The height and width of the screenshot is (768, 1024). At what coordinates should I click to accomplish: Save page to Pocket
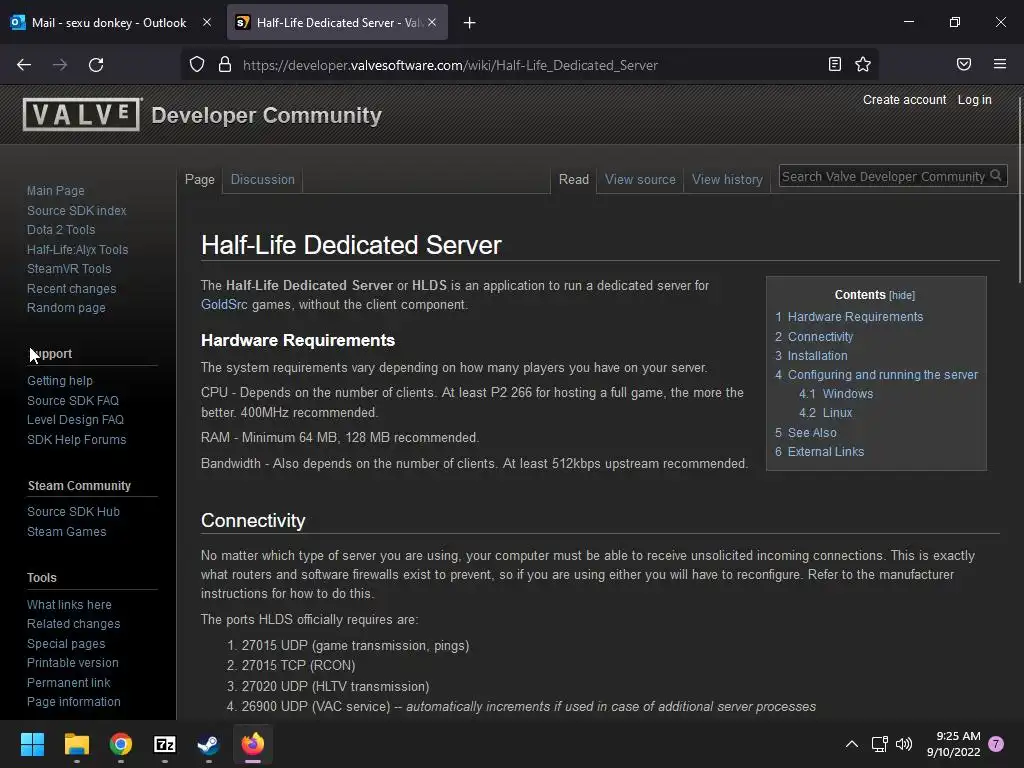click(964, 64)
